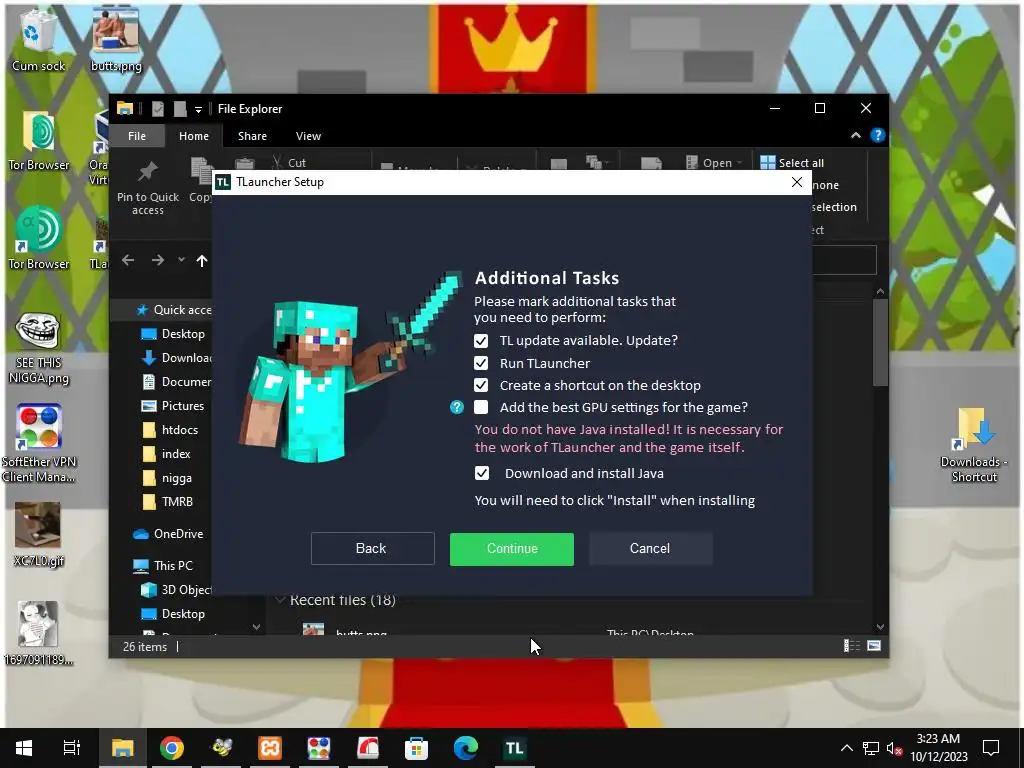Open the View ribbon tab
The height and width of the screenshot is (768, 1024).
pyautogui.click(x=308, y=136)
